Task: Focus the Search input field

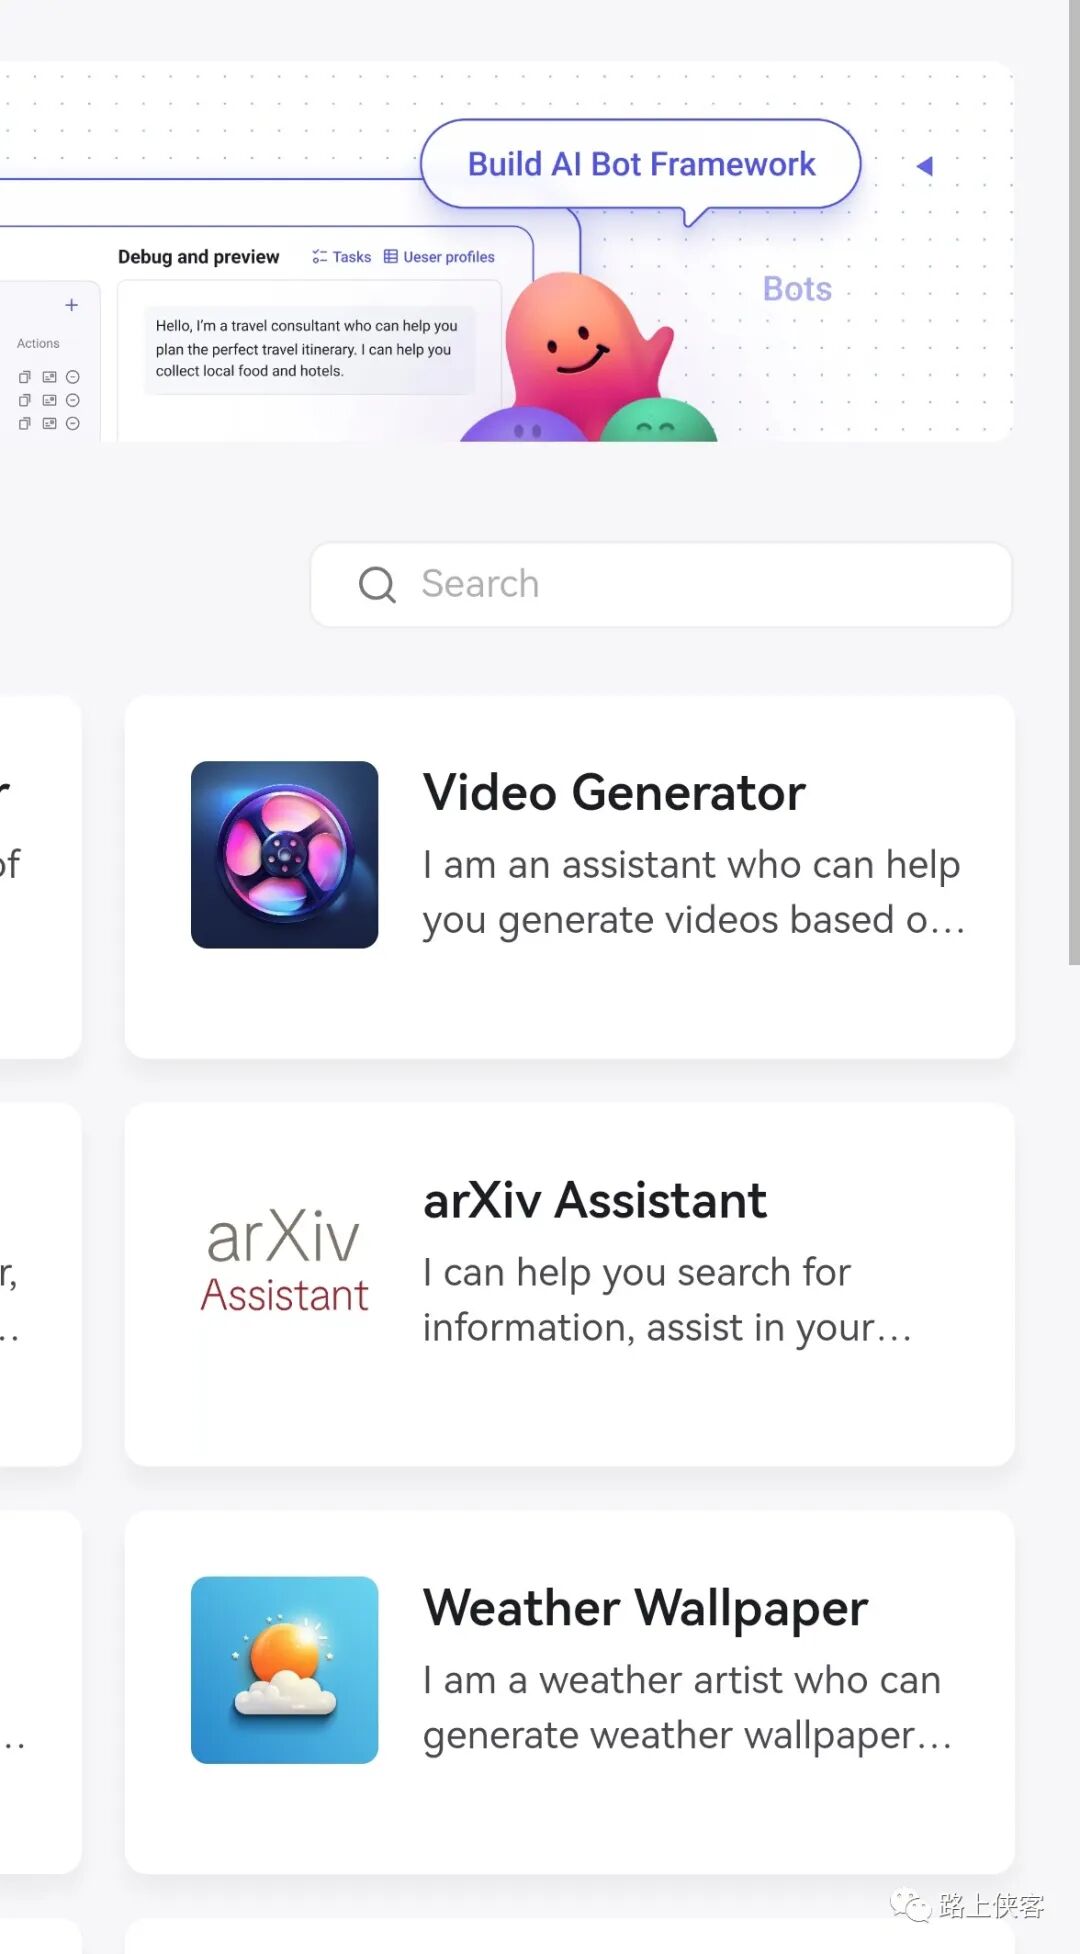Action: tap(661, 585)
